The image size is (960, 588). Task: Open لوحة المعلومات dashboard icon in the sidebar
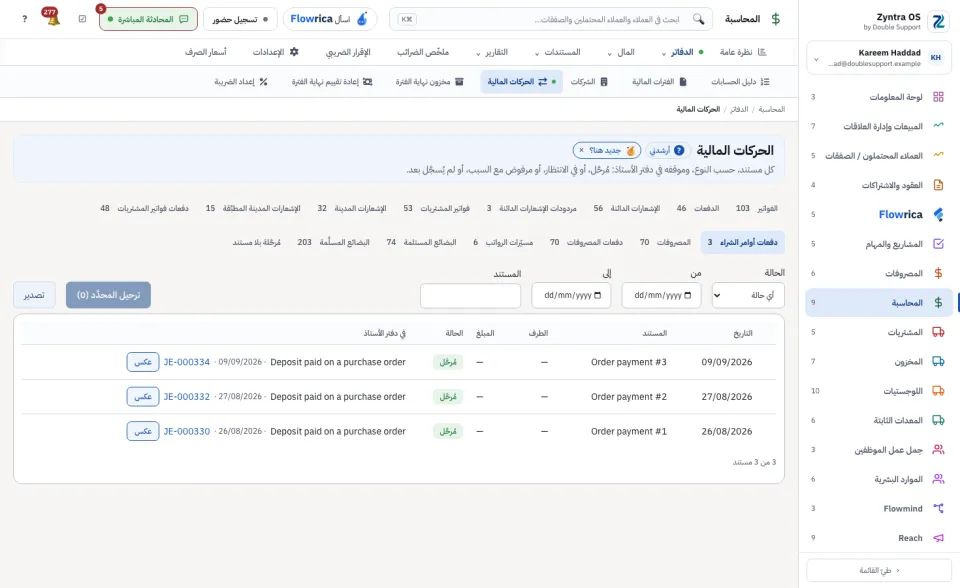pos(938,97)
